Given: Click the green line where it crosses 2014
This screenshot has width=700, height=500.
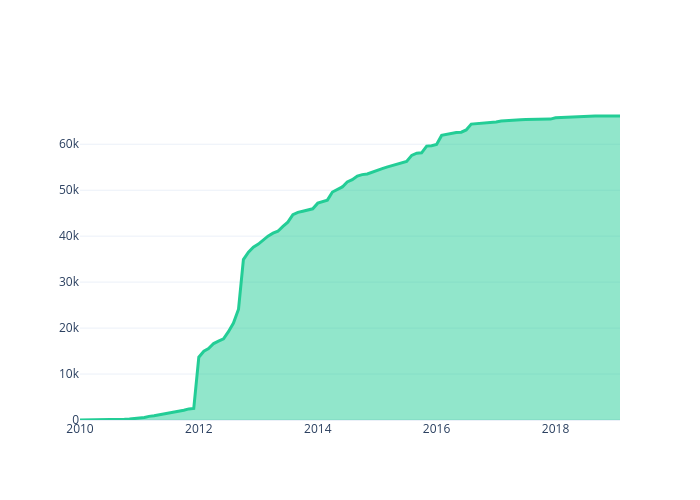Looking at the screenshot, I should (x=318, y=203).
